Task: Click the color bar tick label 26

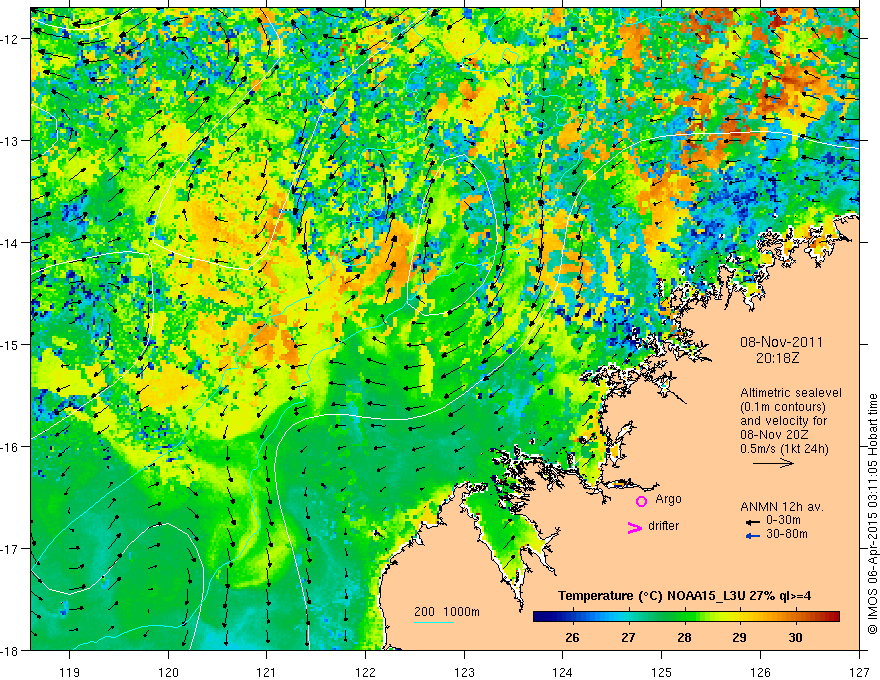Action: 572,638
